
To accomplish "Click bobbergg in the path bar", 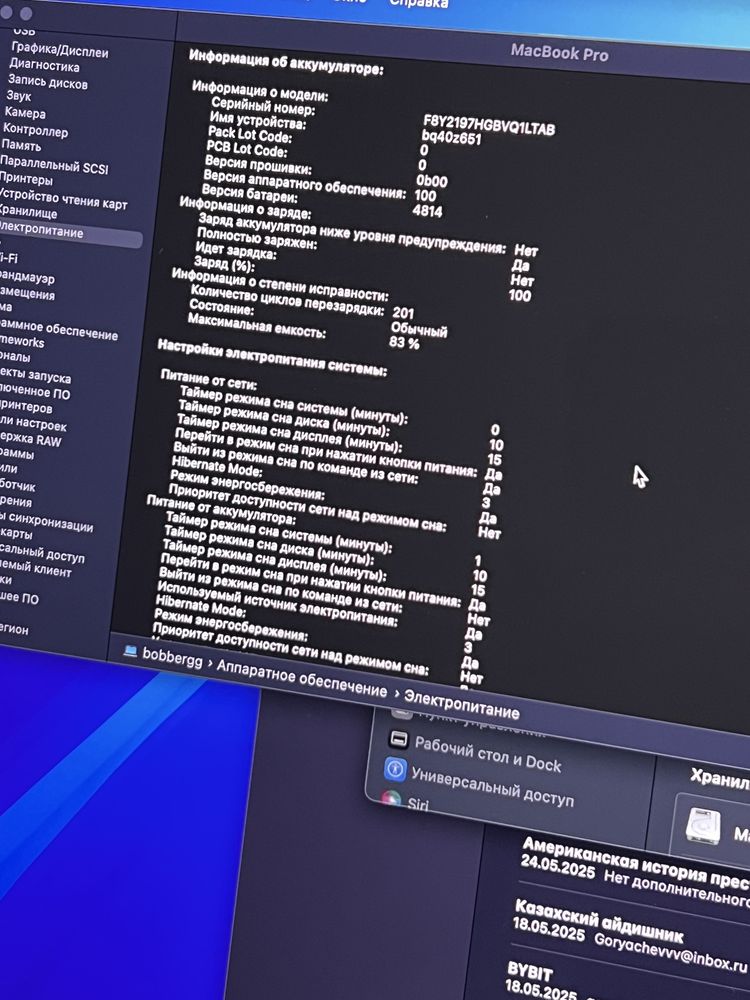I will tap(172, 656).
